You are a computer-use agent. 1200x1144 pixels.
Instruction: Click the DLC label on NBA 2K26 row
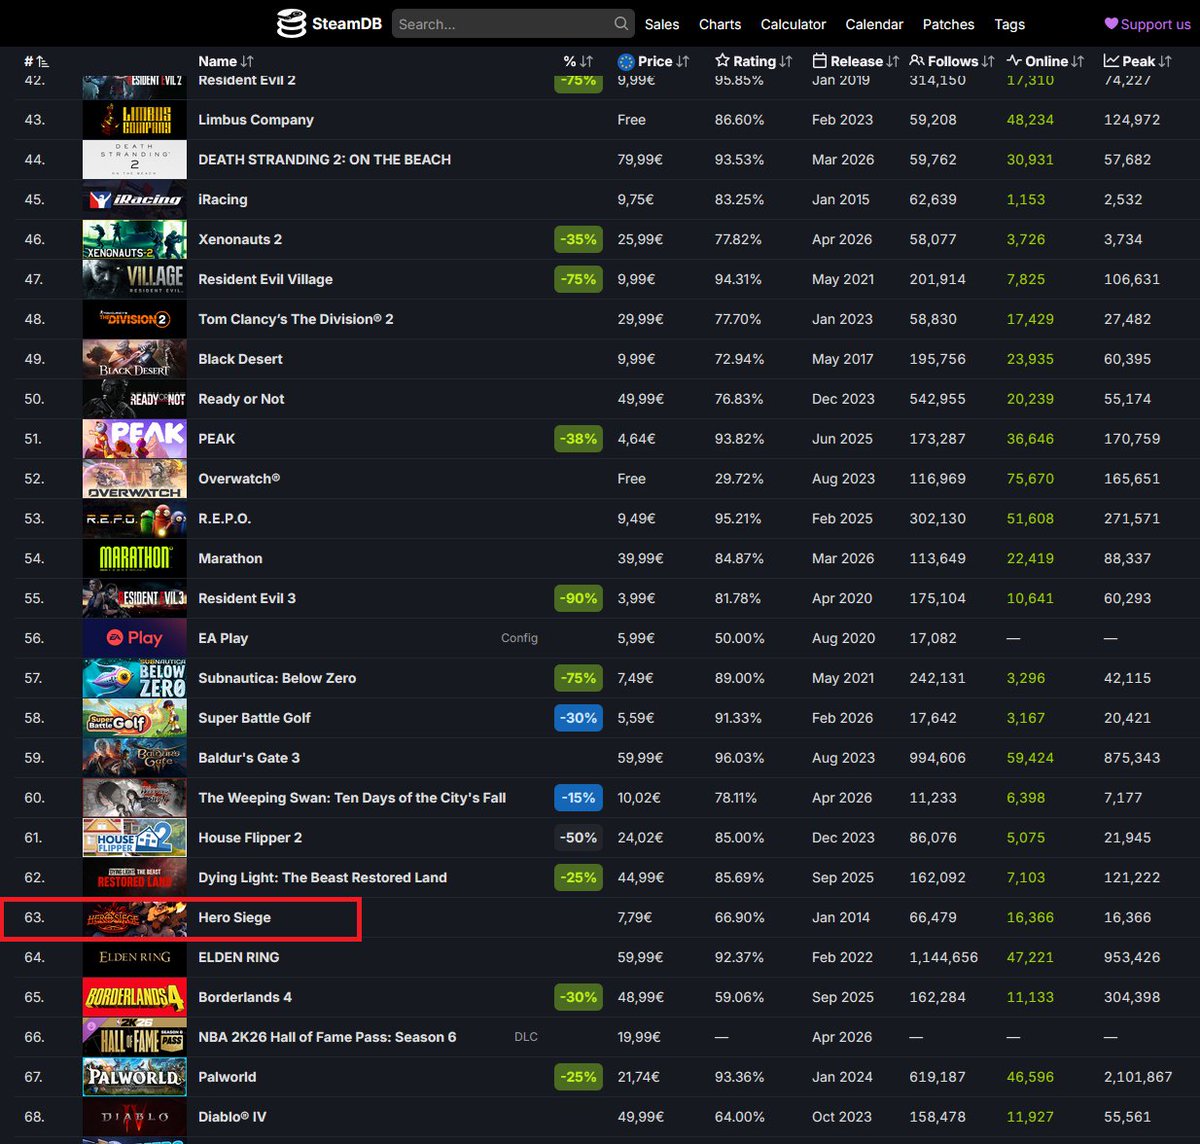coord(526,1037)
